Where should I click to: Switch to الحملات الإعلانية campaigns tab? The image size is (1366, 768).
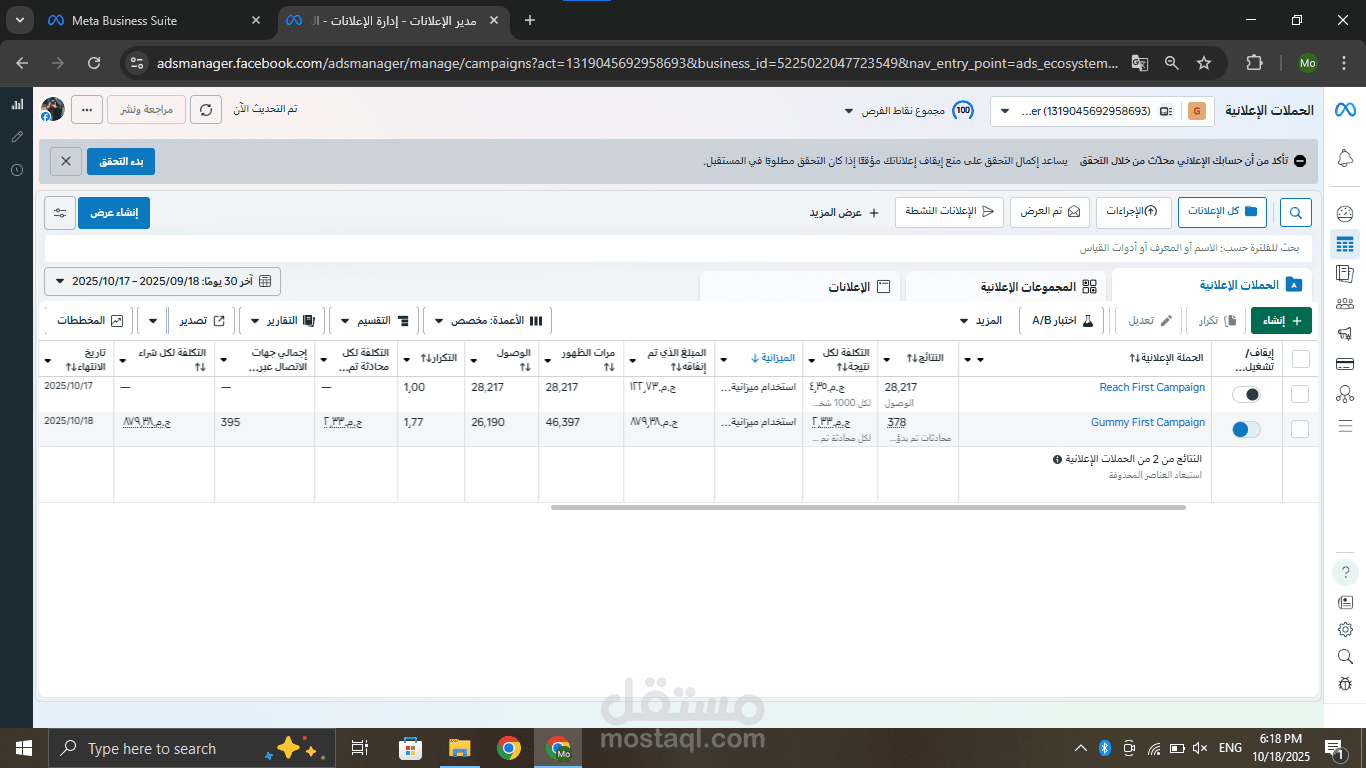pos(1212,285)
